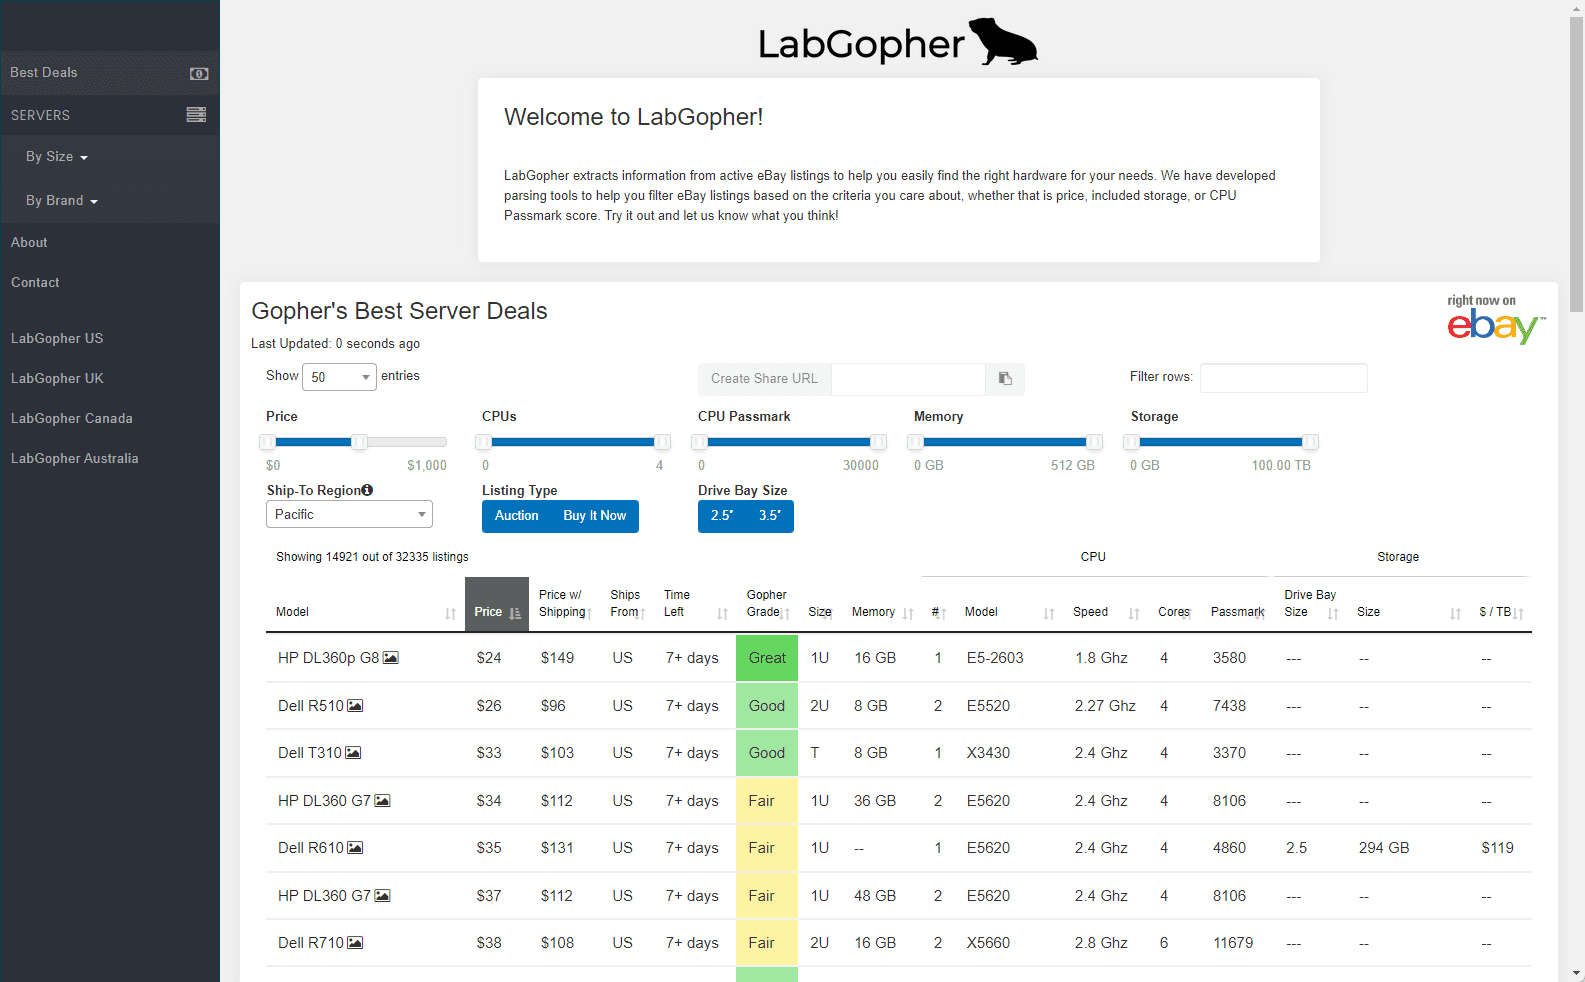Open About page in sidebar
Viewport: 1585px width, 982px height.
click(x=29, y=243)
